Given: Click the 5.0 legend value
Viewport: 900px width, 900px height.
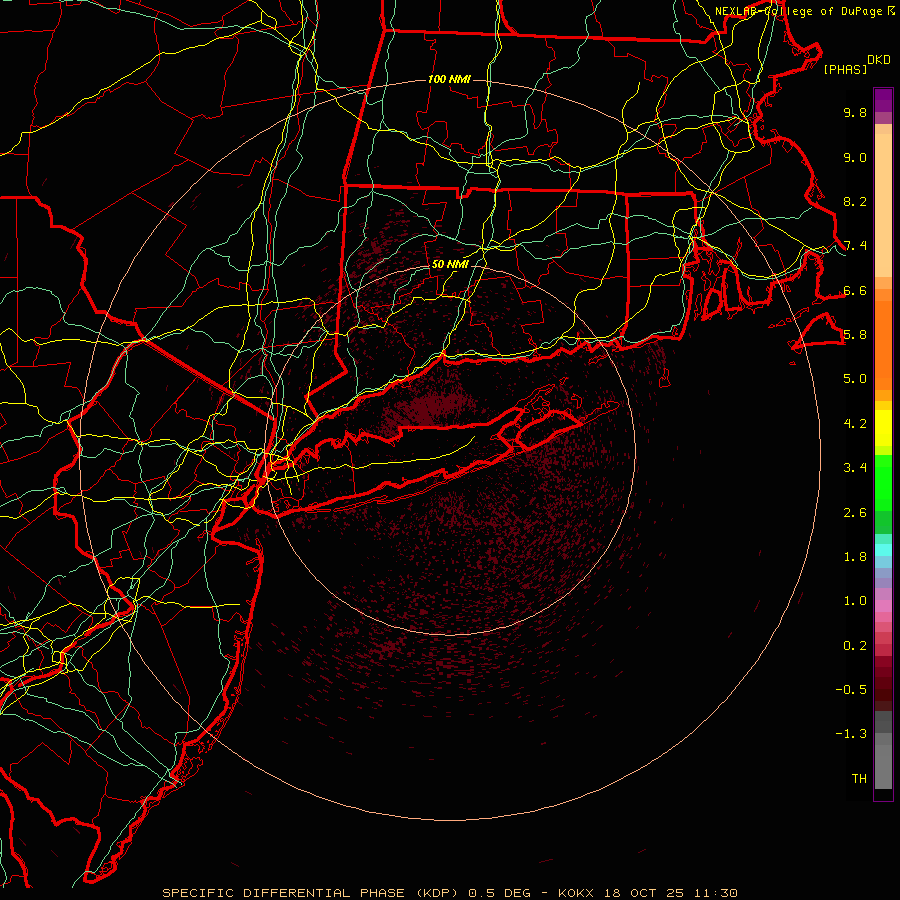Looking at the screenshot, I should pyautogui.click(x=855, y=379).
